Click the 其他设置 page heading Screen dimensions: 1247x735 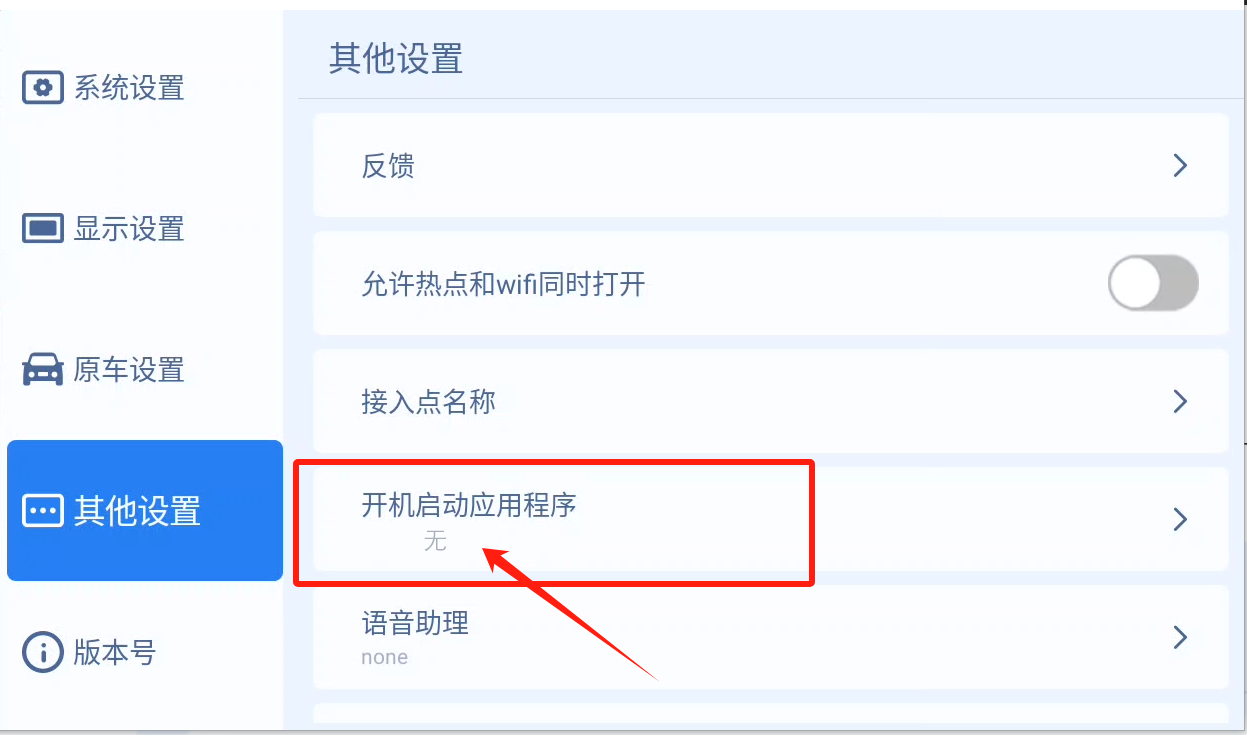(x=396, y=59)
